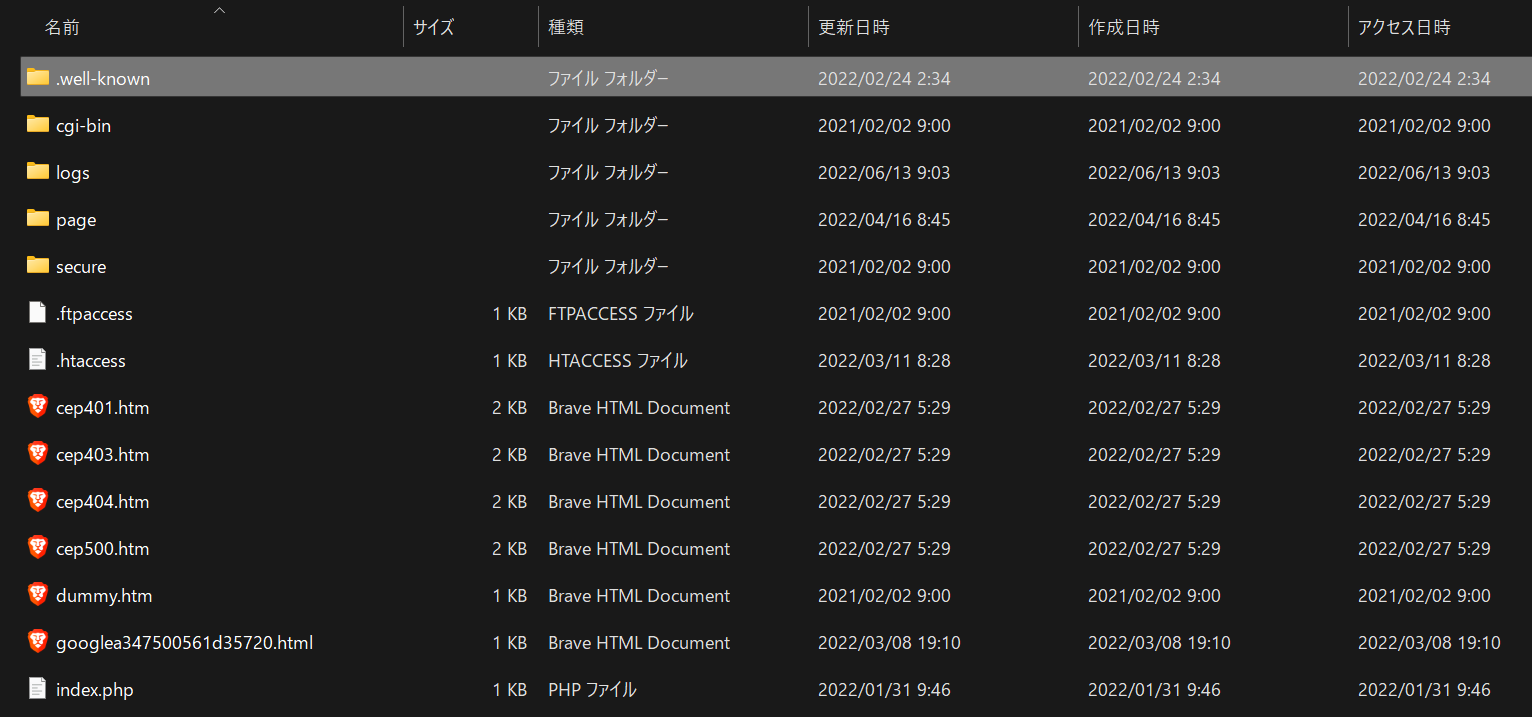
Task: Click the page folder name
Action: tap(76, 219)
